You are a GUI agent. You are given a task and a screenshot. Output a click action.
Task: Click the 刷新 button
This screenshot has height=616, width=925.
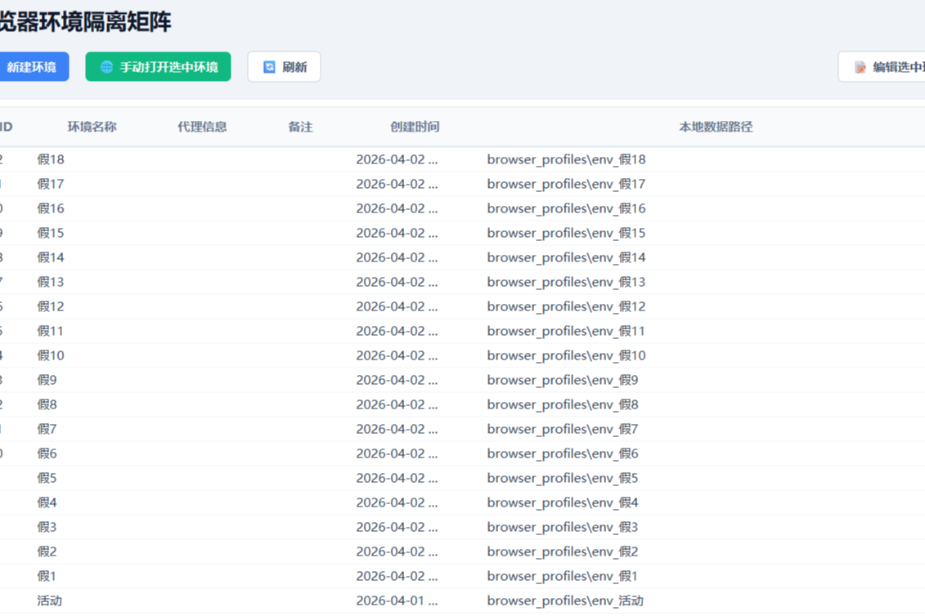click(284, 67)
